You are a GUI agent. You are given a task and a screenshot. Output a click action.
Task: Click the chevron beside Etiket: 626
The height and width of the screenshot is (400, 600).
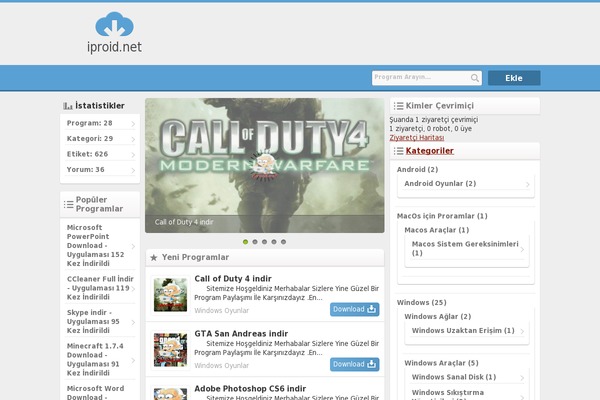pos(133,155)
